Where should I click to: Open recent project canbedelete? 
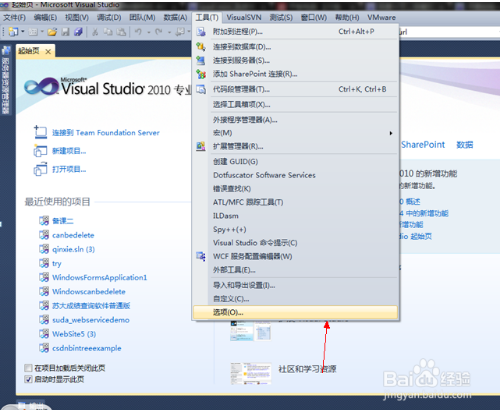[x=73, y=235]
